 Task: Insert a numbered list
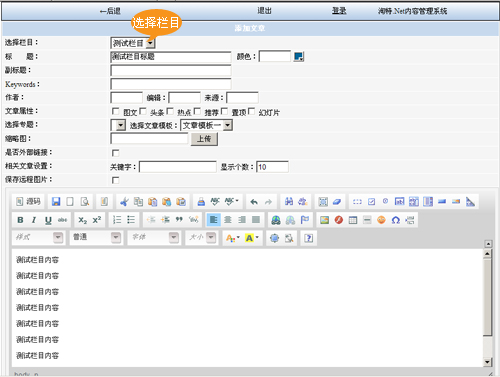(x=117, y=220)
